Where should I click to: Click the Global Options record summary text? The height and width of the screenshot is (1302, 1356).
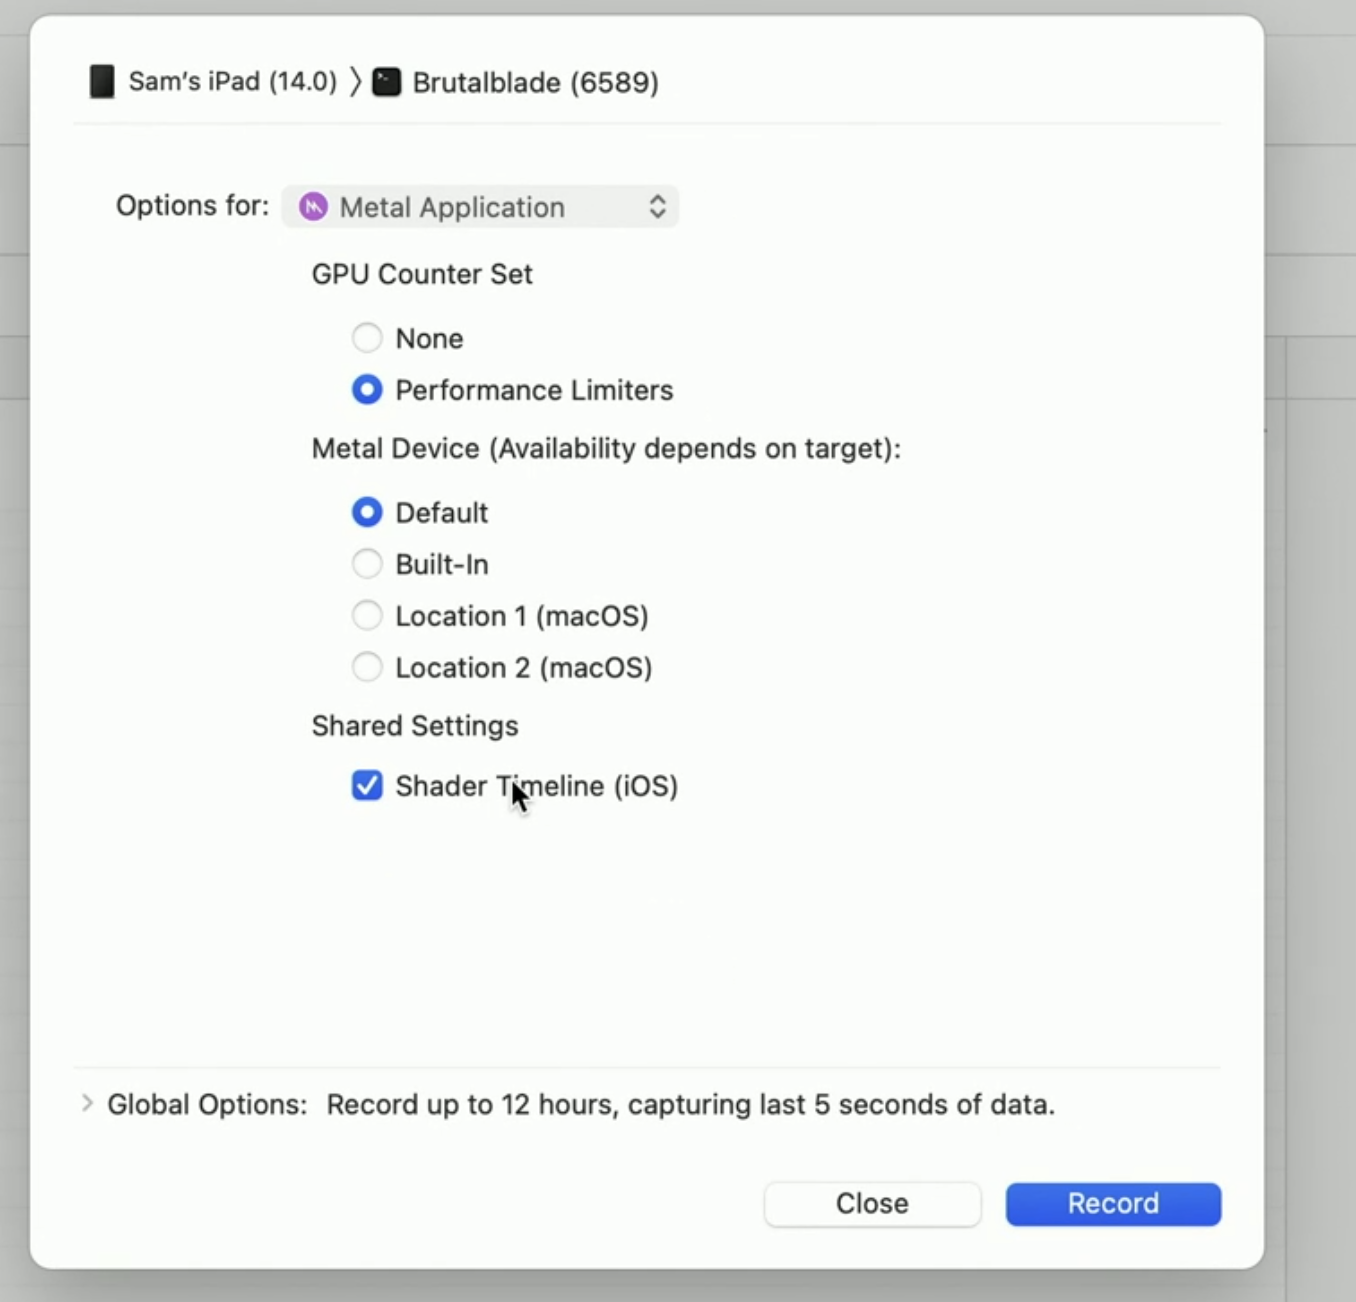tap(691, 1105)
